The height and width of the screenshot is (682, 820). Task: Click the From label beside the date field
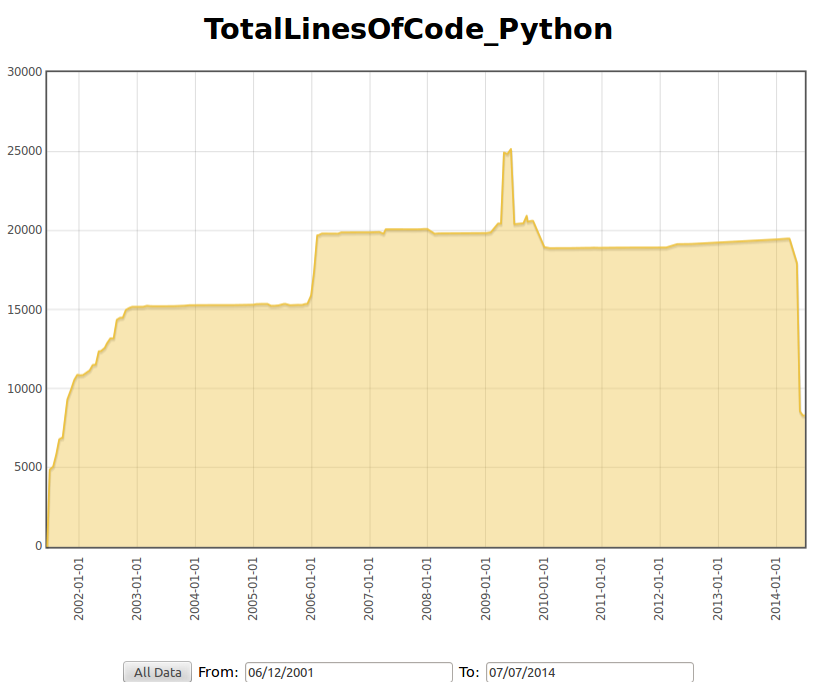[217, 671]
